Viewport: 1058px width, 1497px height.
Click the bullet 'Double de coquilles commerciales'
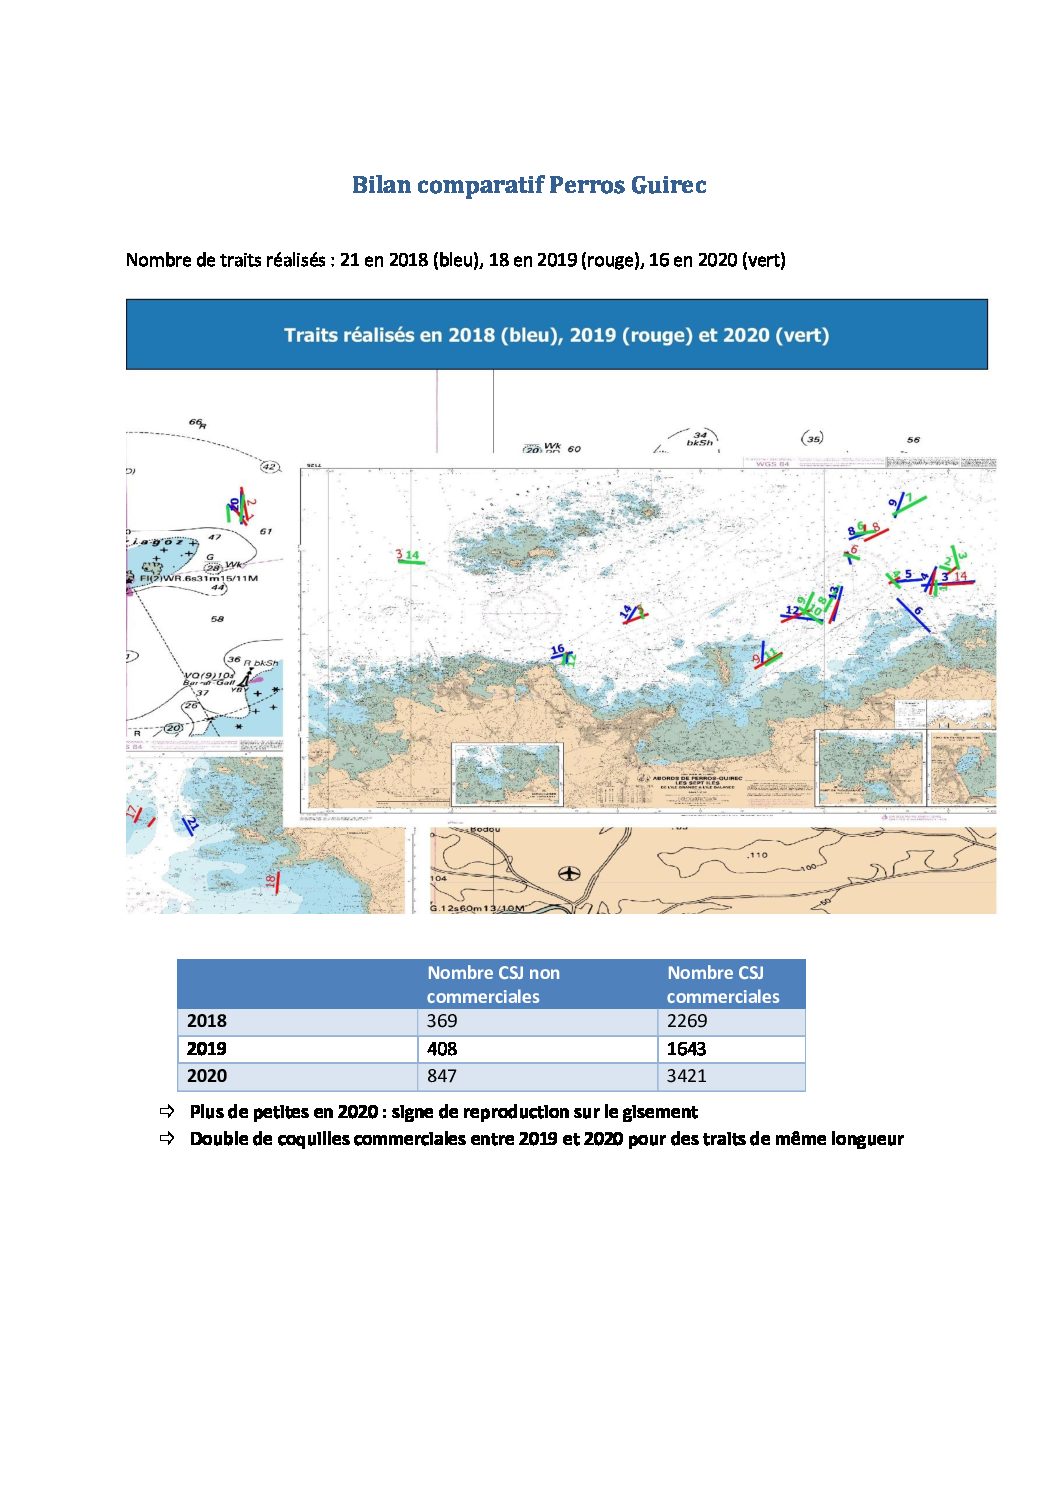546,1139
